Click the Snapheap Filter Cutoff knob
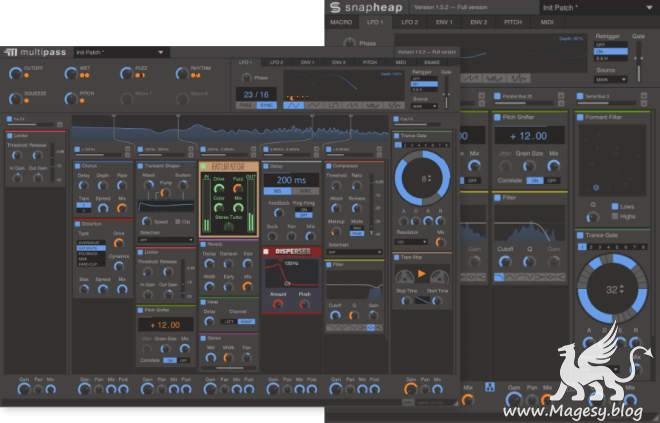Screen dimensions: 660x423 [505, 262]
